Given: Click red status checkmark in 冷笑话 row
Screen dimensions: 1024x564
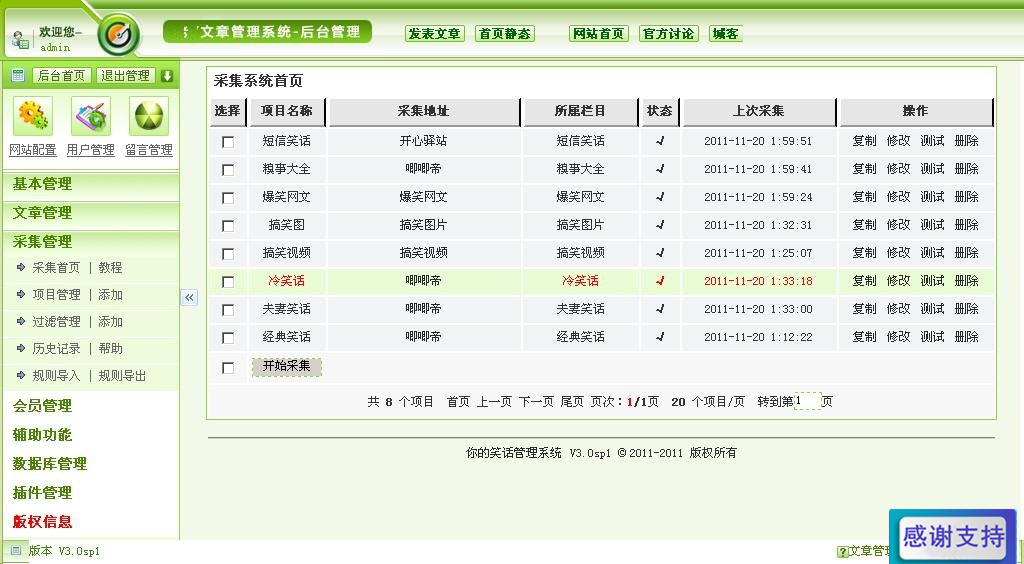Looking at the screenshot, I should (660, 281).
